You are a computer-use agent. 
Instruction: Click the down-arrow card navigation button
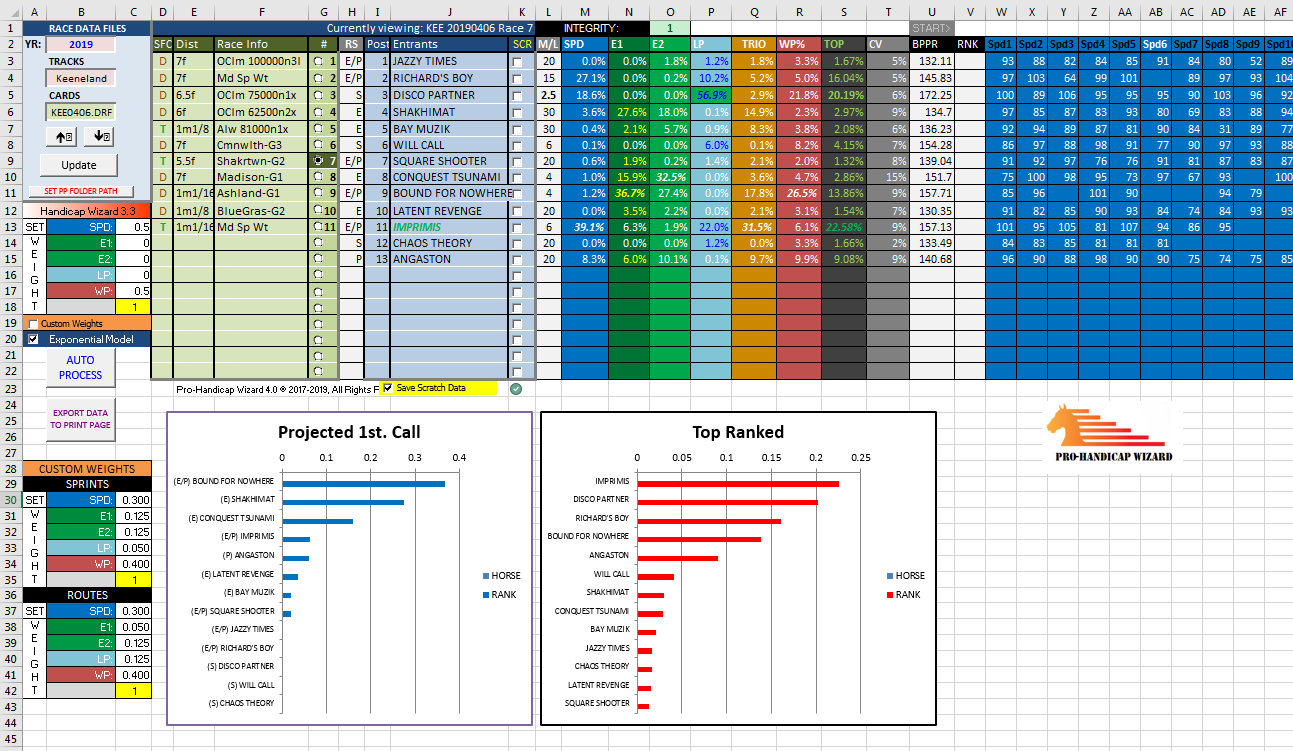100,136
